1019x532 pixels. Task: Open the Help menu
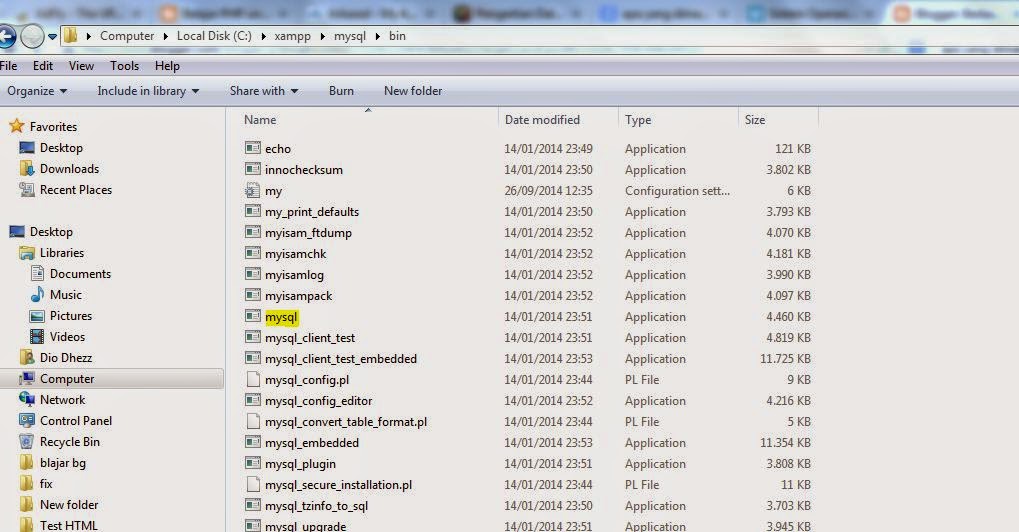[167, 66]
